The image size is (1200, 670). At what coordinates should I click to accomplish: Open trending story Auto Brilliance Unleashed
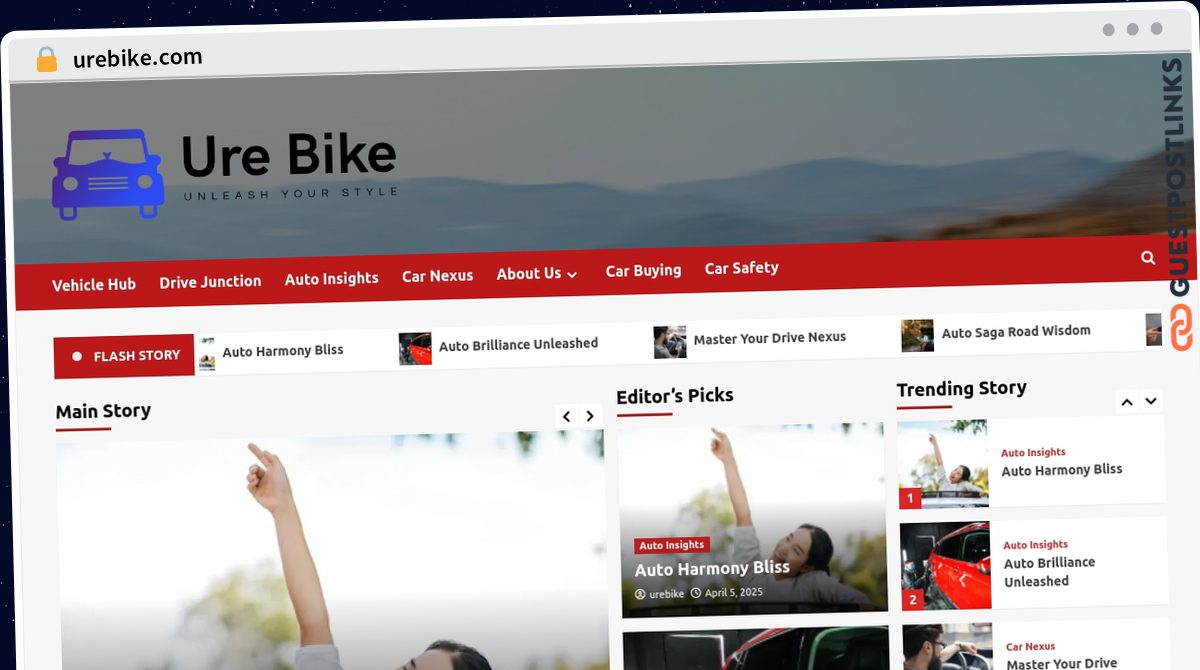(x=1049, y=572)
